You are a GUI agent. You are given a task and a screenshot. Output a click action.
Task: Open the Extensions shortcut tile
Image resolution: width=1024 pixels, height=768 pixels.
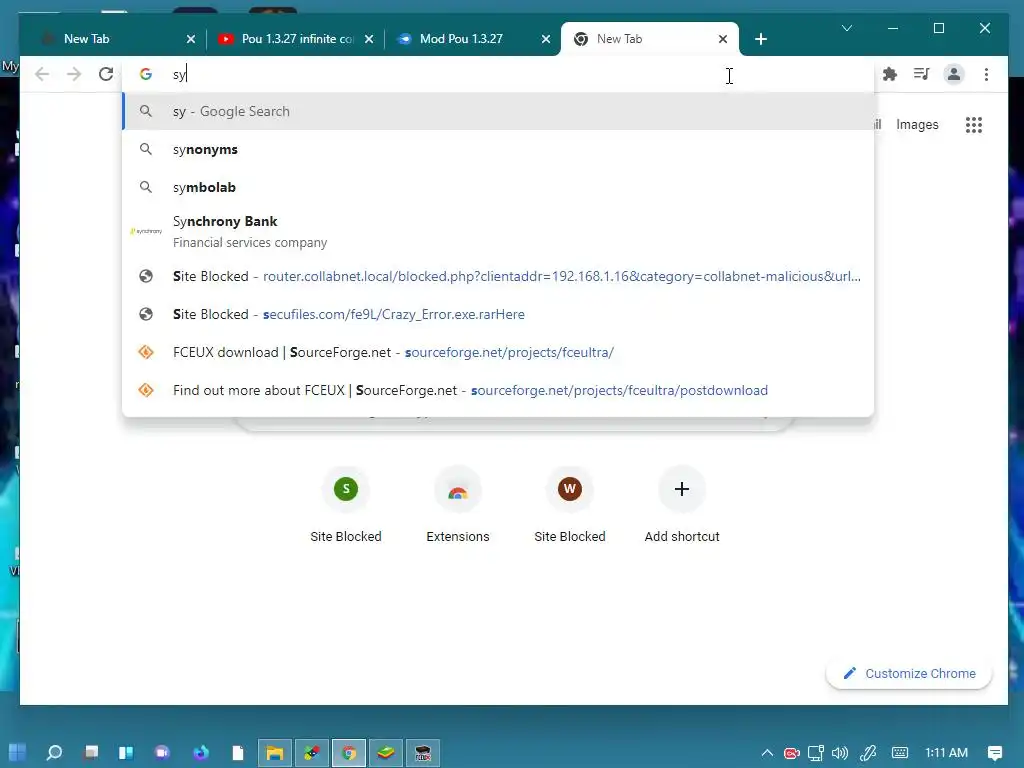click(458, 506)
